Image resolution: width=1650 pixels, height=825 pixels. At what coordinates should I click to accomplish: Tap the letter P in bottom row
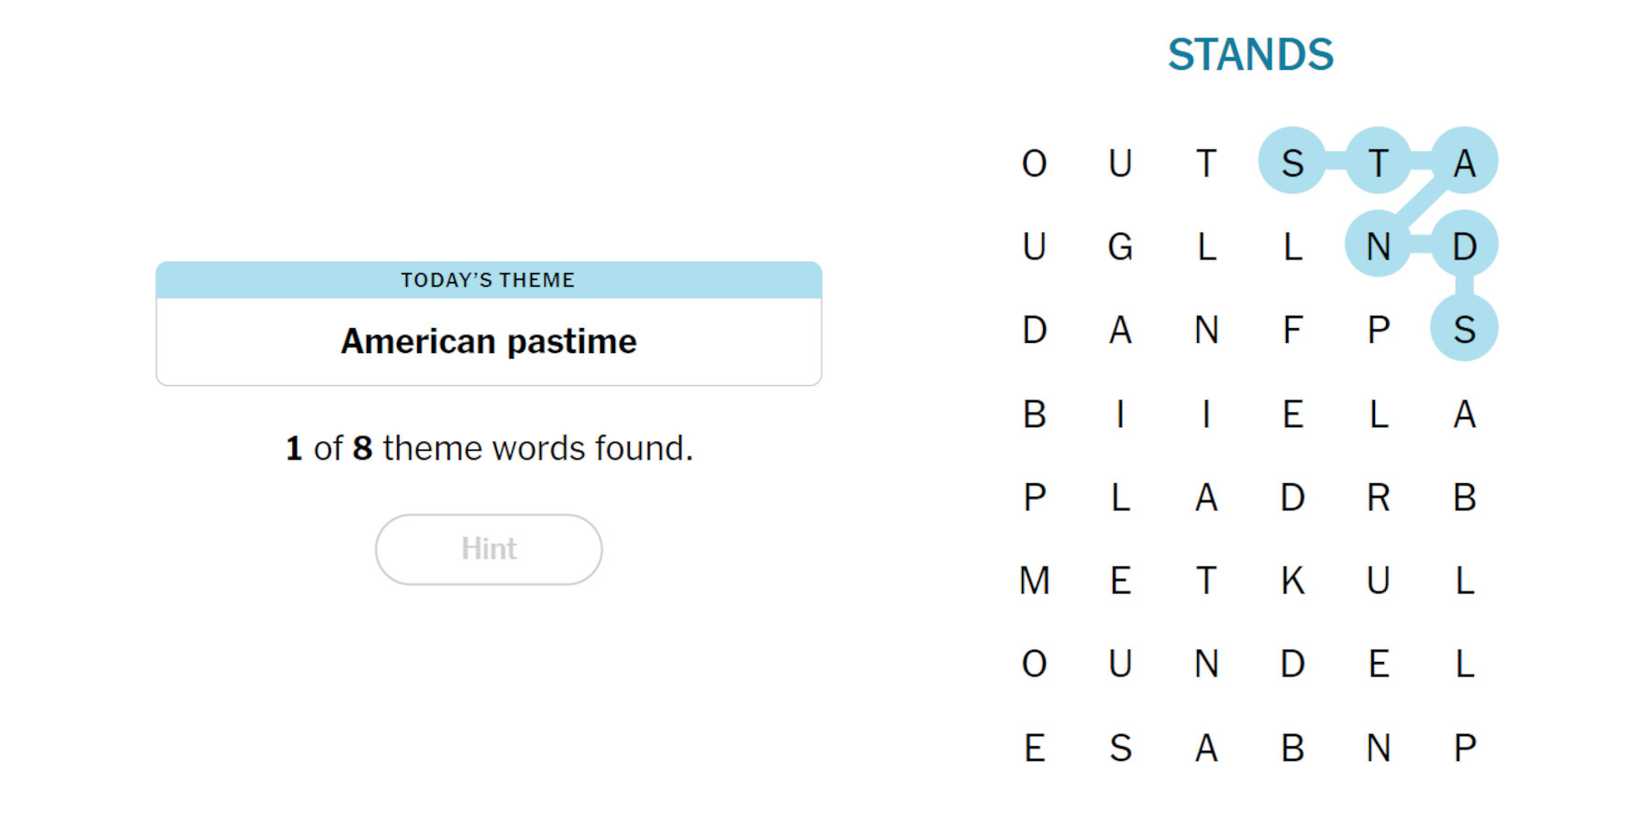pyautogui.click(x=1464, y=748)
